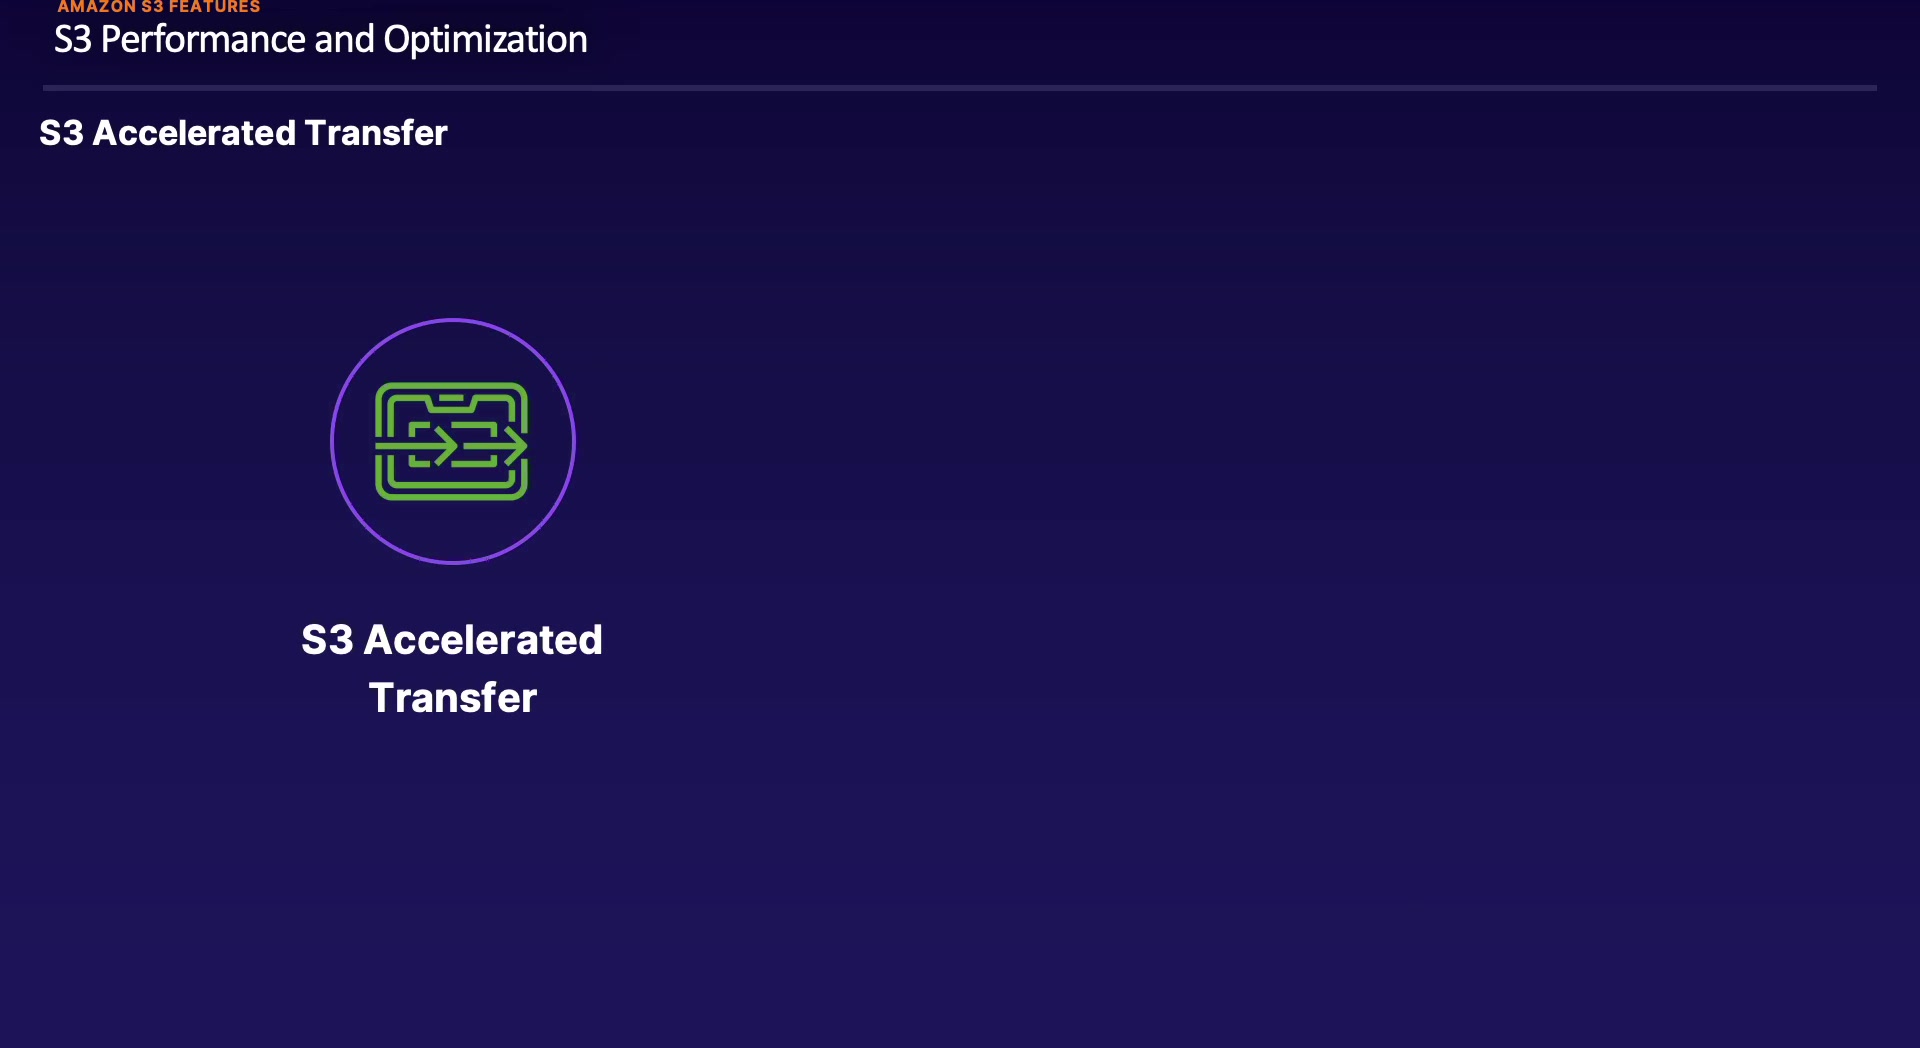Click the word "and" in the slide title
Image resolution: width=1920 pixels, height=1048 pixels.
[344, 40]
